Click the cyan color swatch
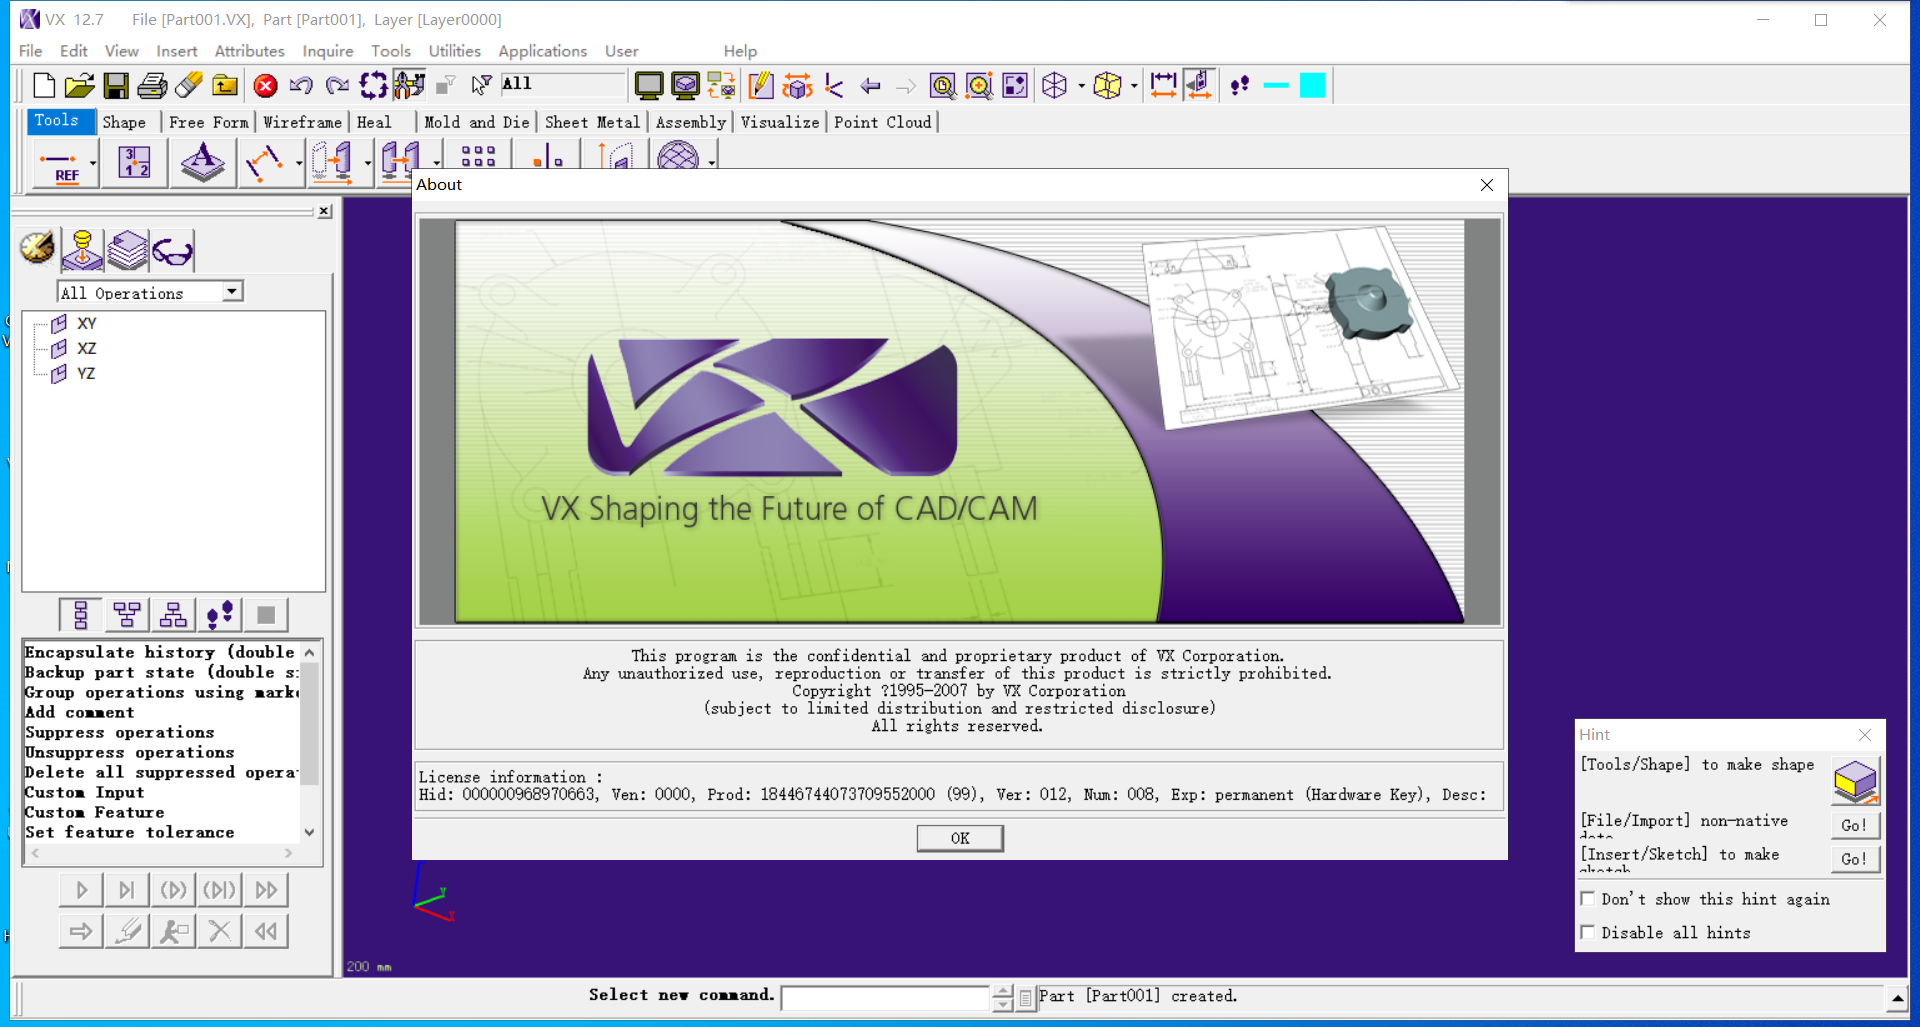1920x1027 pixels. 1312,86
